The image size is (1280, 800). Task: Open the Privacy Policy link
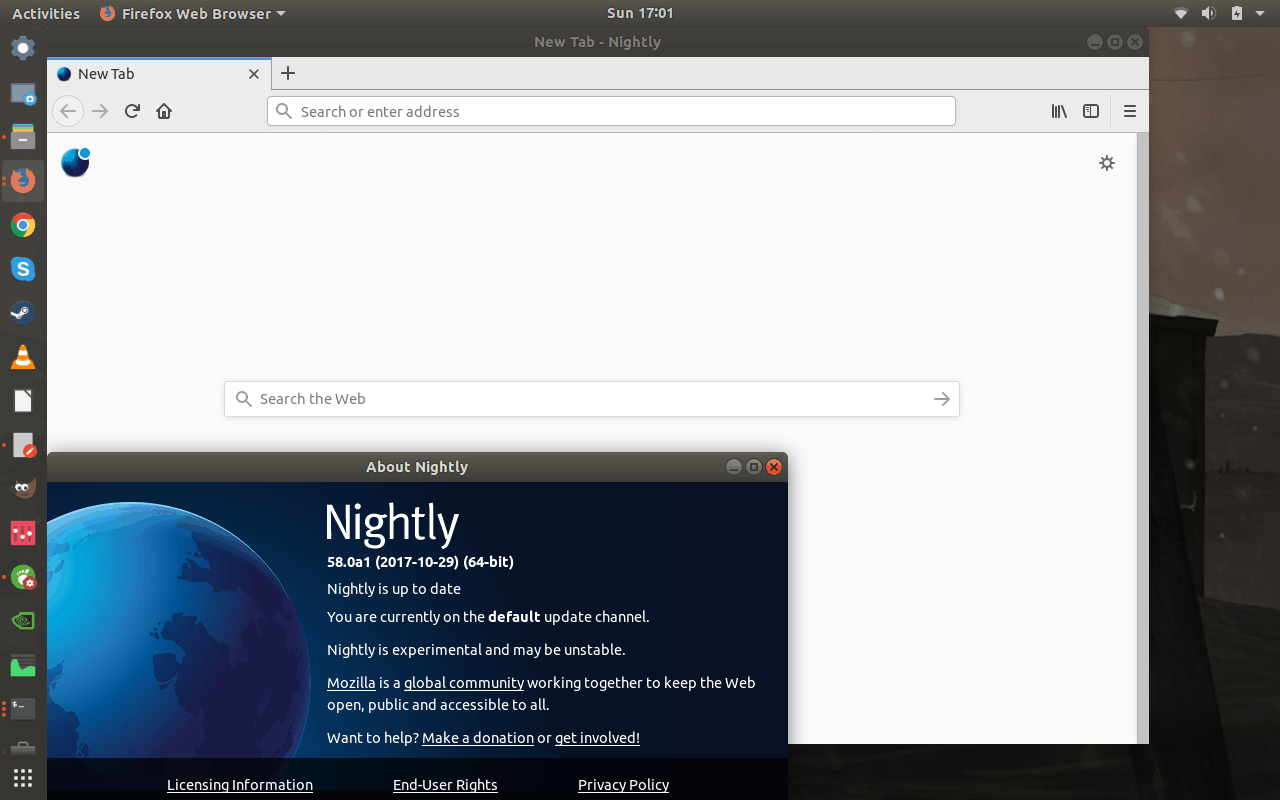[x=623, y=785]
